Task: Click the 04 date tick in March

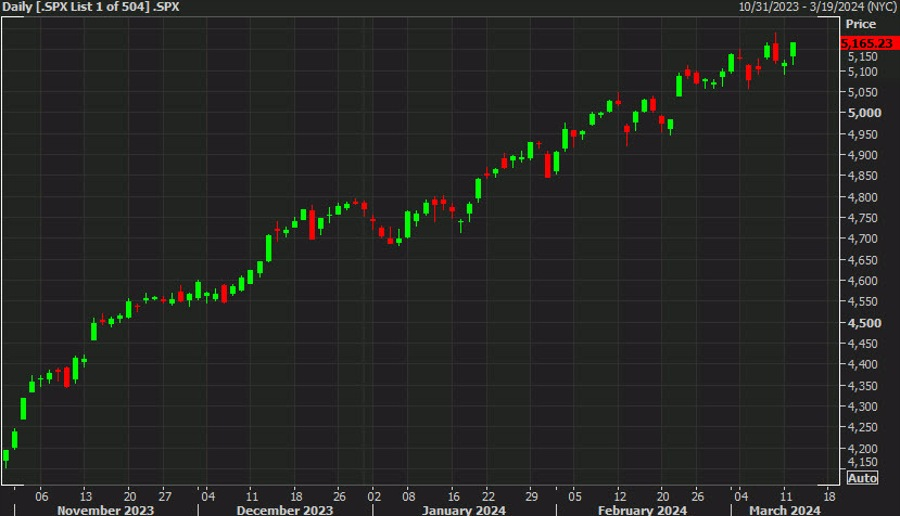Action: 741,496
